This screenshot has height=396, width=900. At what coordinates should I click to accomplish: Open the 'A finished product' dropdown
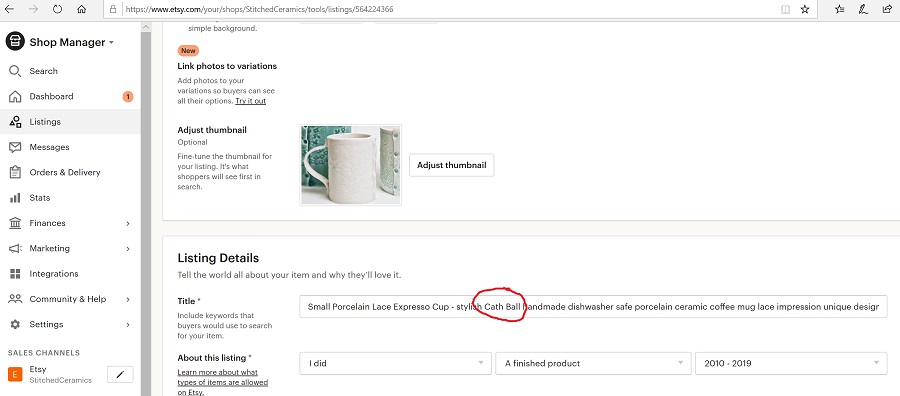[x=593, y=363]
